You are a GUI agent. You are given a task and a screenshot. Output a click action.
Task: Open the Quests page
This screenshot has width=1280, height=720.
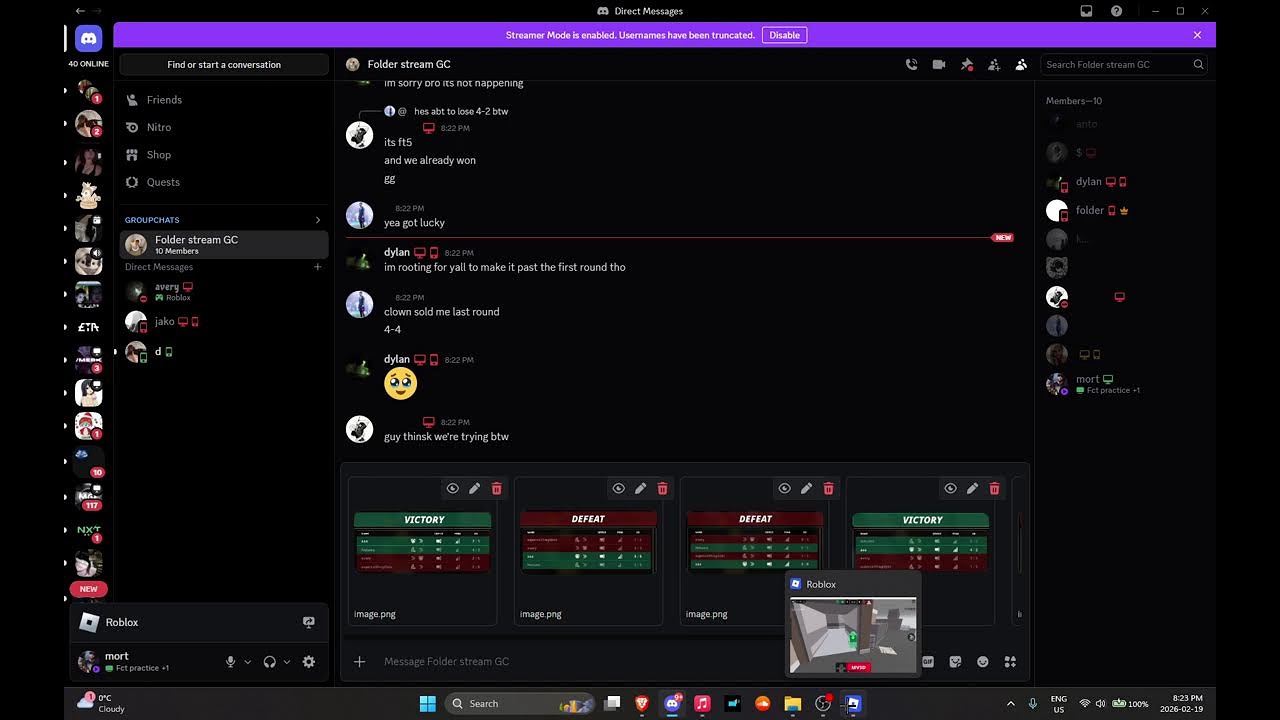224,182
